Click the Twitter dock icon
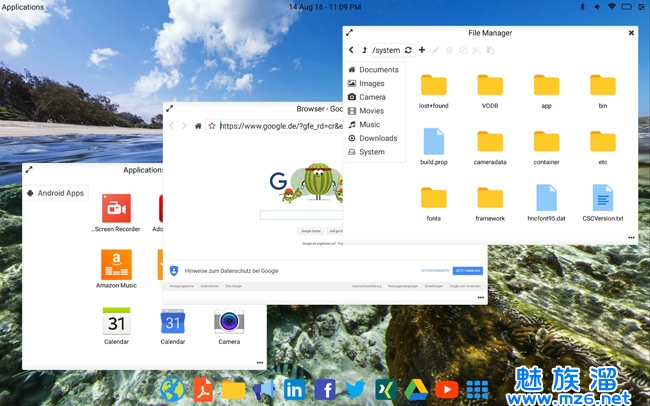The width and height of the screenshot is (650, 406). pos(355,390)
